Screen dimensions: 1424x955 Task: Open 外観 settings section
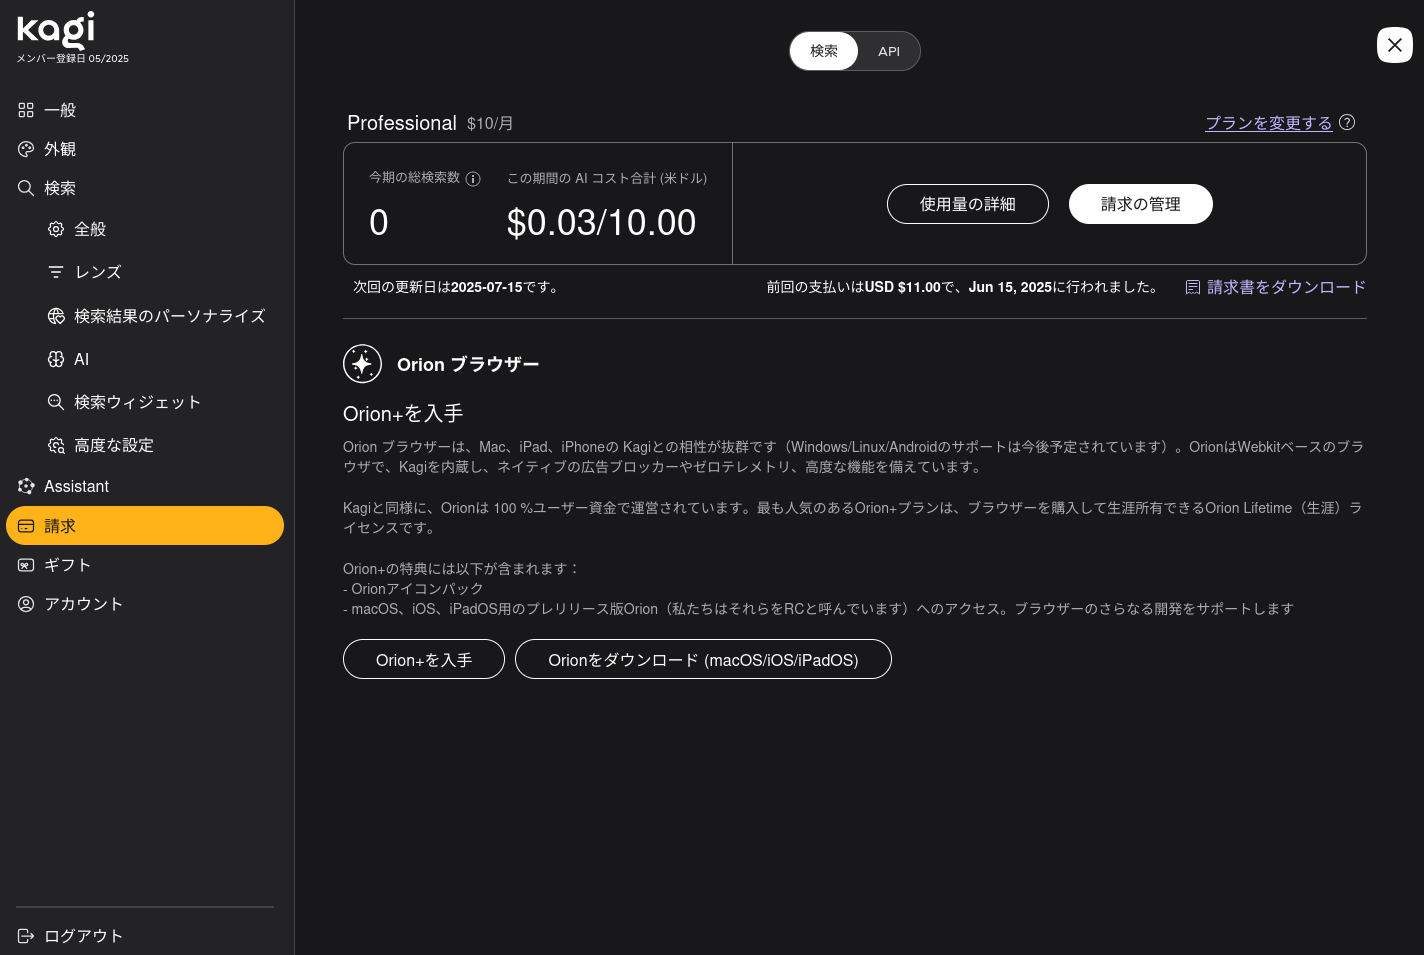pyautogui.click(x=145, y=149)
